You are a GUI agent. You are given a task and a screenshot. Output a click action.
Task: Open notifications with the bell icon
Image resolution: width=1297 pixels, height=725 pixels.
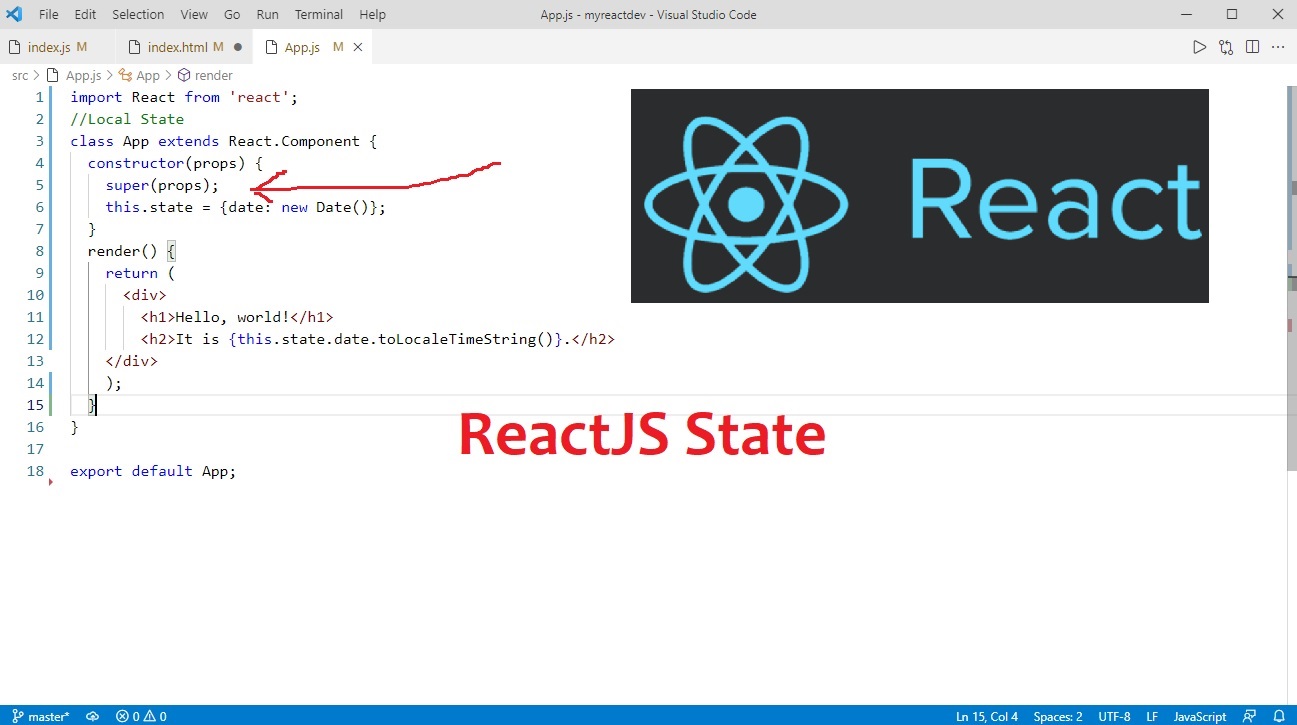point(1281,716)
